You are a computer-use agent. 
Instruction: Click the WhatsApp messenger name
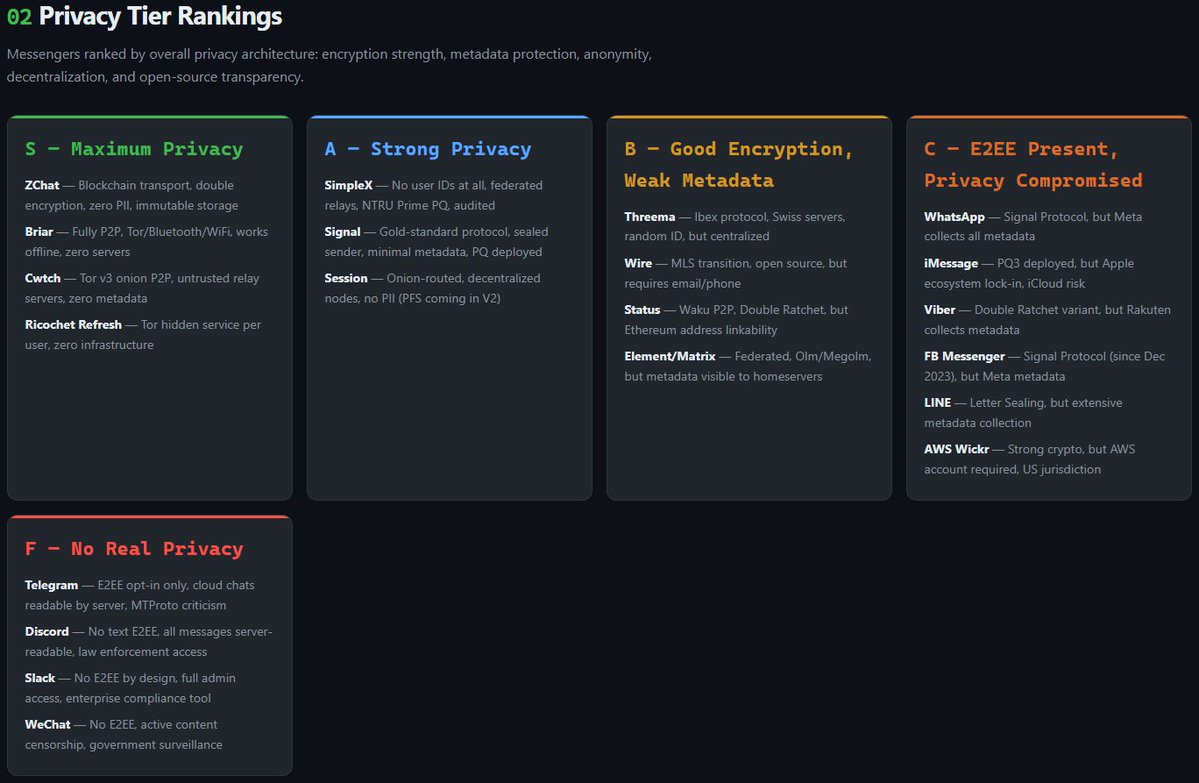pyautogui.click(x=954, y=217)
